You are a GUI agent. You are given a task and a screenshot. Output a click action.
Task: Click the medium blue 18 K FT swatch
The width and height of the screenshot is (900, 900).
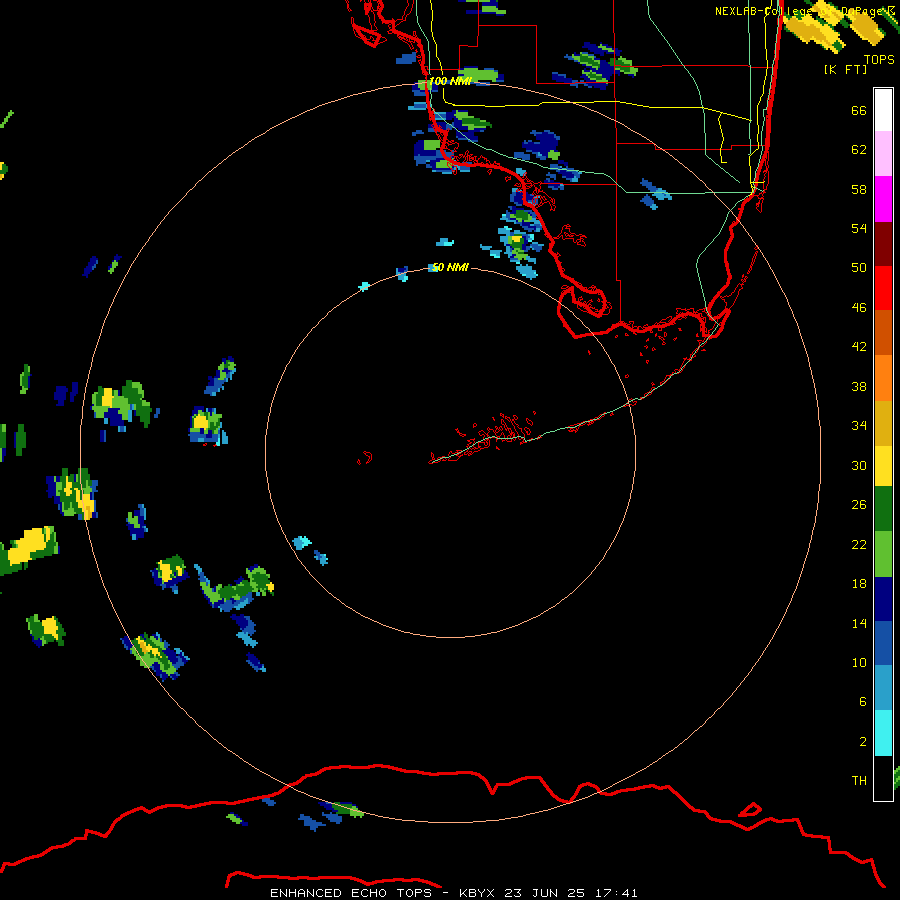pyautogui.click(x=883, y=643)
